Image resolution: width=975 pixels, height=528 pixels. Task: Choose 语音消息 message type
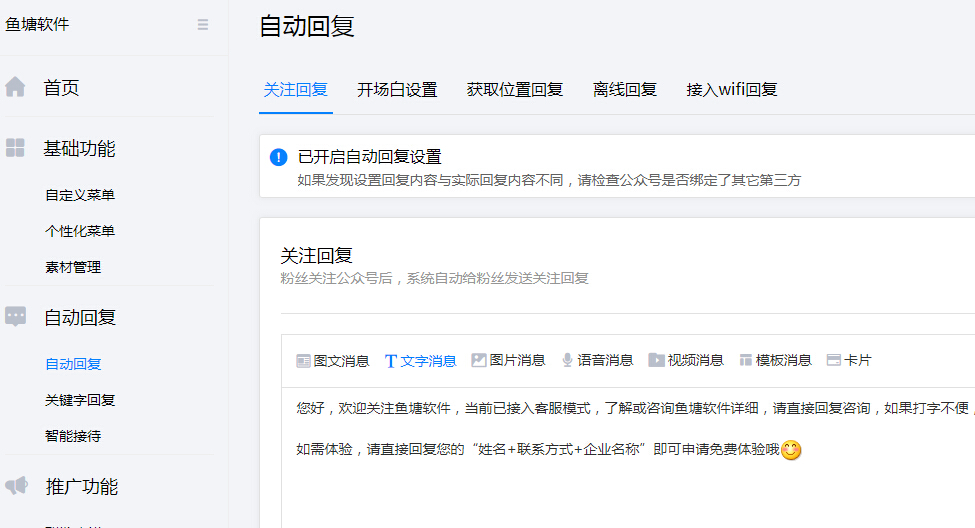point(604,360)
